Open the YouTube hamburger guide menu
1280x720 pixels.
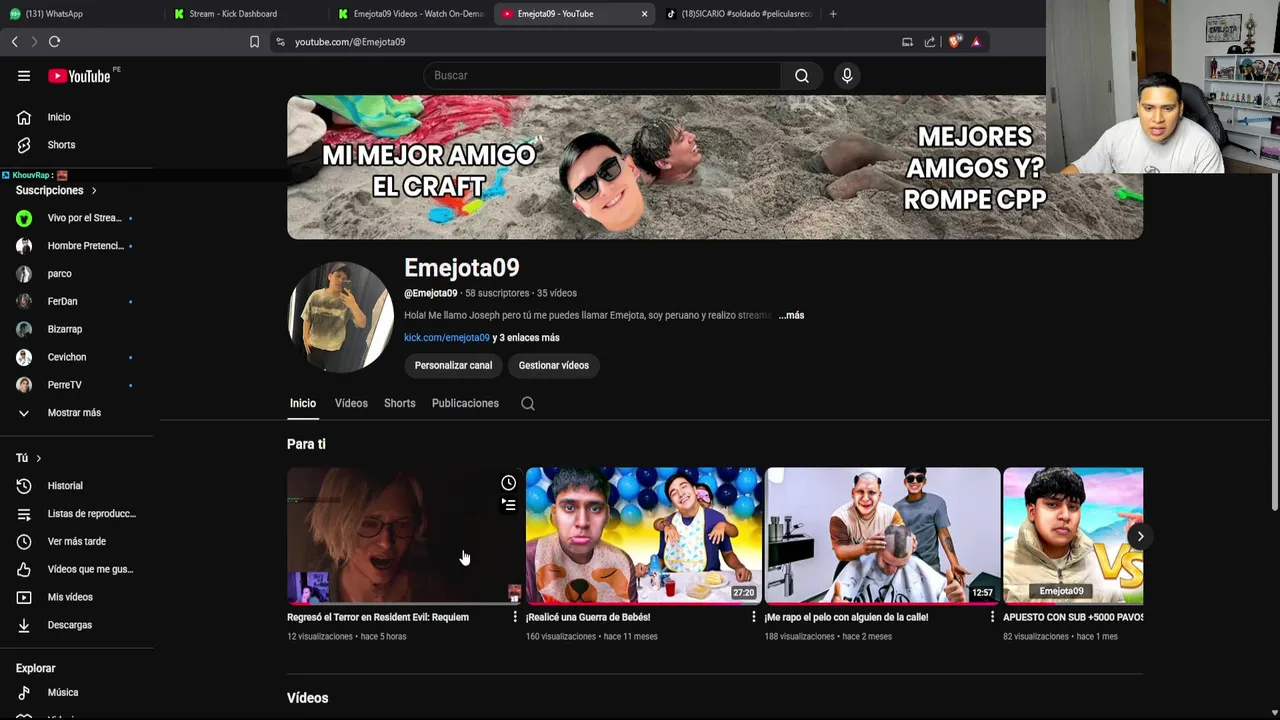pyautogui.click(x=24, y=76)
